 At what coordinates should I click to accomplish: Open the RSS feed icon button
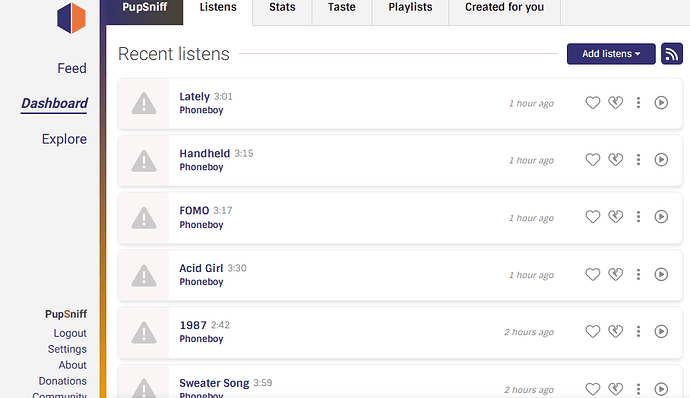pos(672,54)
